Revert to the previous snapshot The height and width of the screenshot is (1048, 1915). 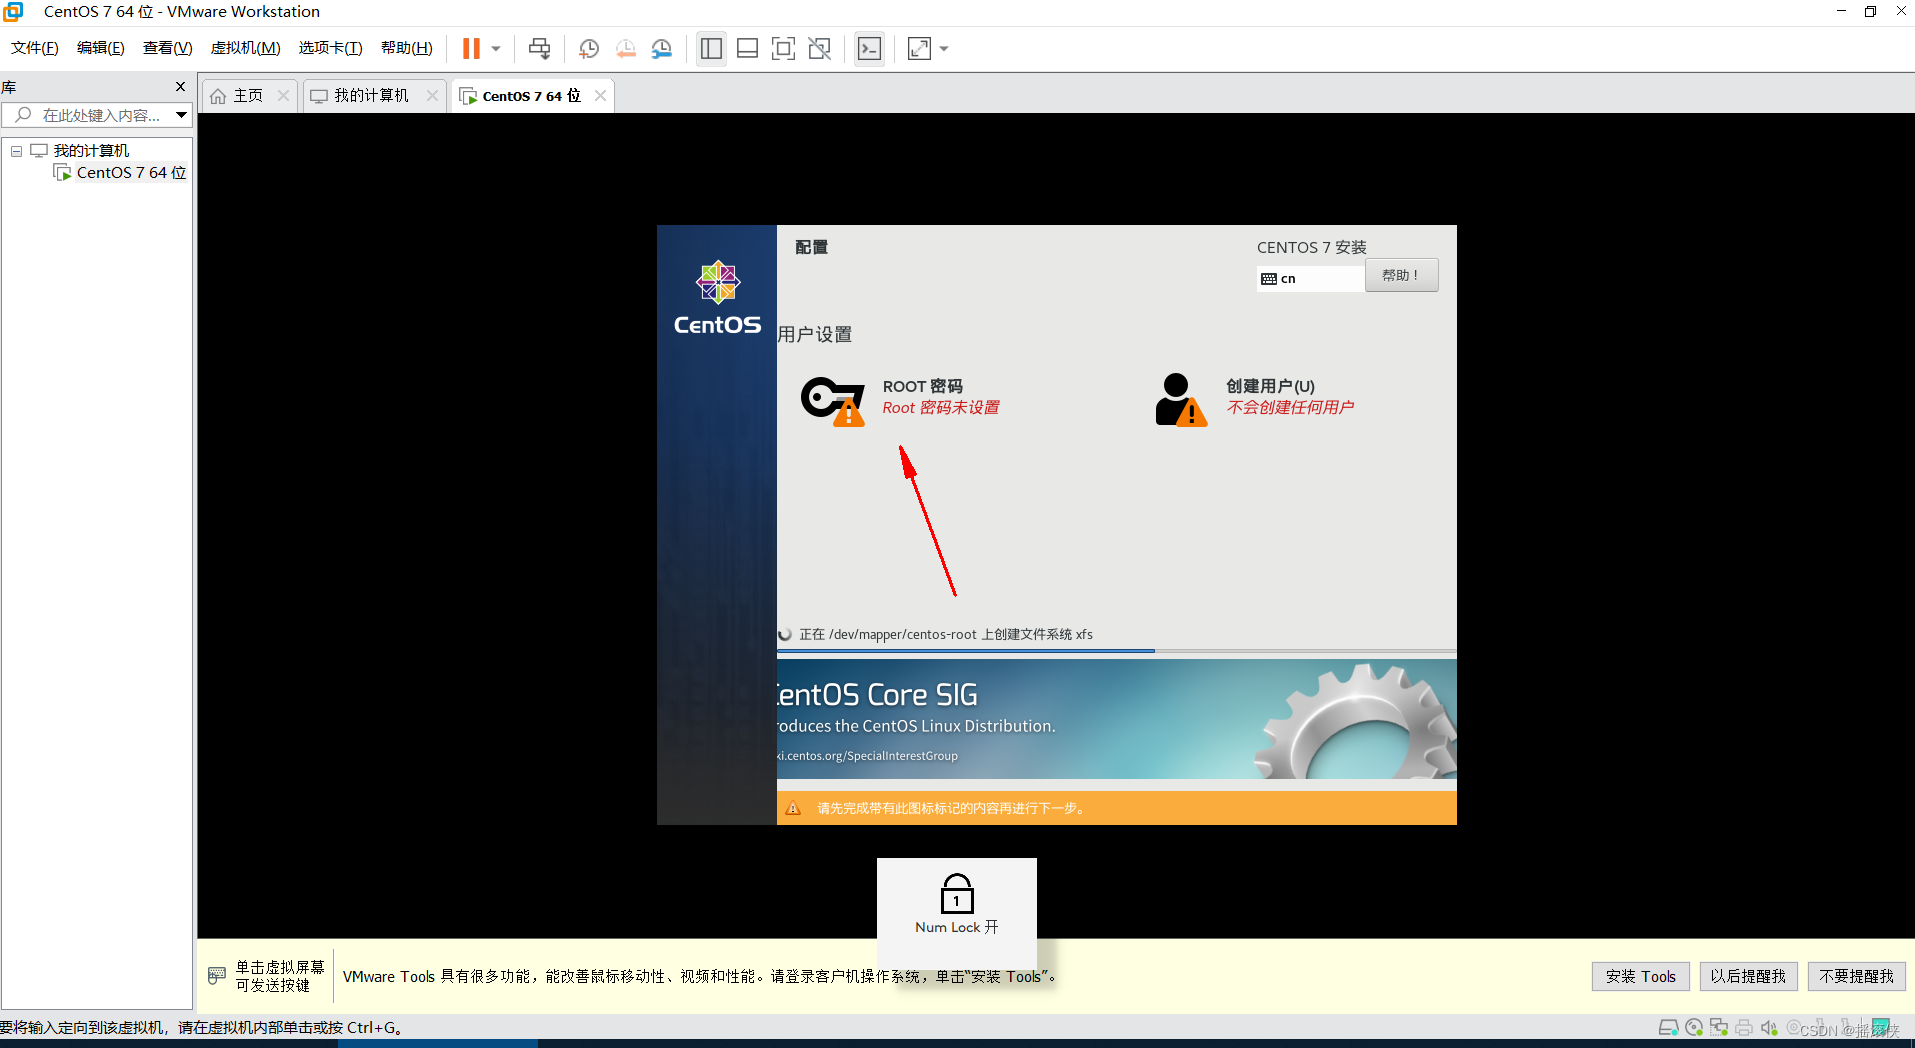point(626,48)
